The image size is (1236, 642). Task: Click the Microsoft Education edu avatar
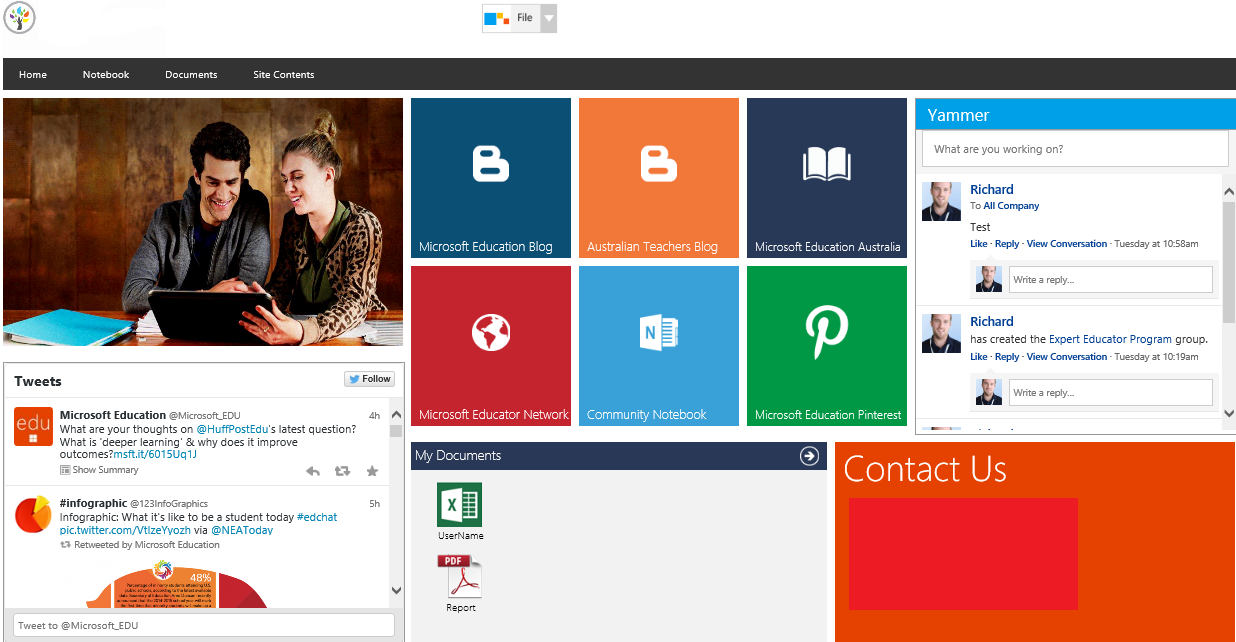click(x=33, y=427)
